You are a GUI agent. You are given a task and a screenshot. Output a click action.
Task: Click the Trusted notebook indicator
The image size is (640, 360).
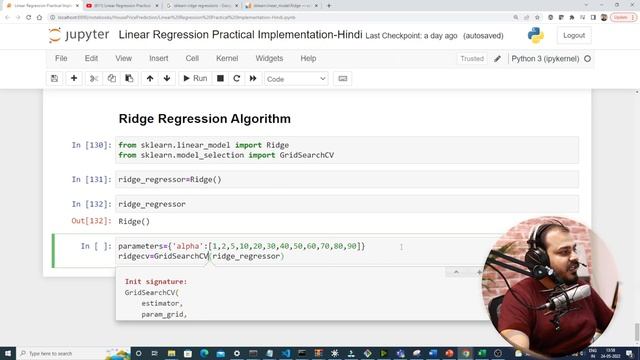[x=472, y=59]
